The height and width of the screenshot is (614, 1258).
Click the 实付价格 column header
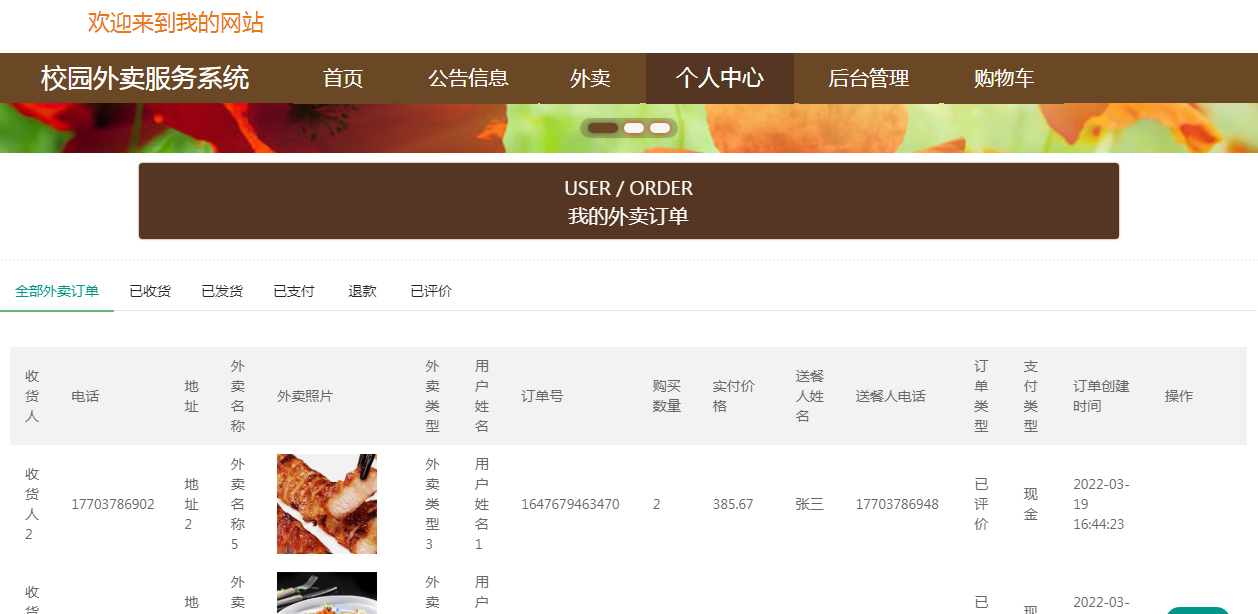tap(734, 396)
